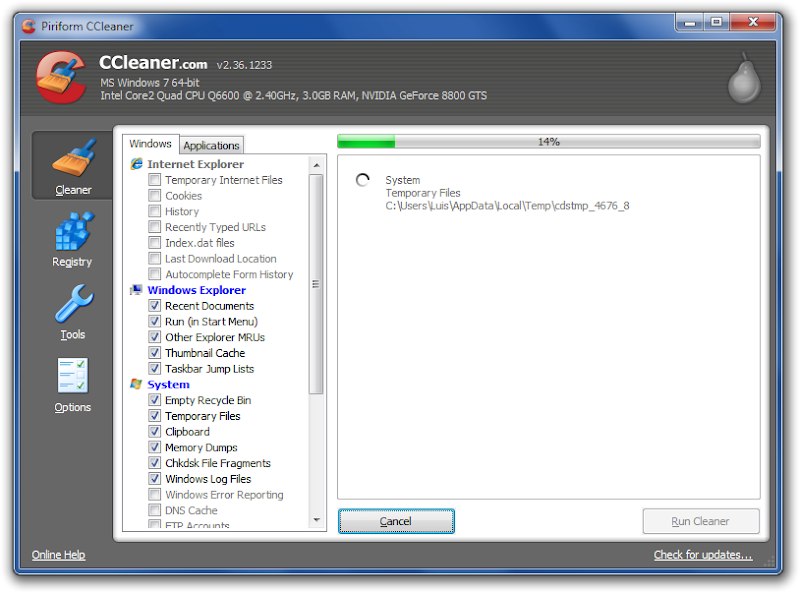Uncheck Thumbnail Cache checkbox
Screen dimensions: 800x594
point(154,353)
